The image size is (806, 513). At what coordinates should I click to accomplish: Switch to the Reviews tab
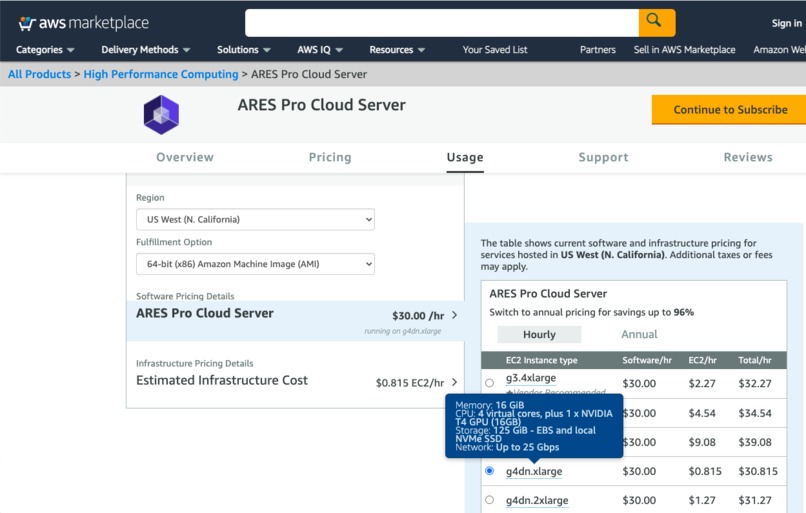tap(748, 157)
